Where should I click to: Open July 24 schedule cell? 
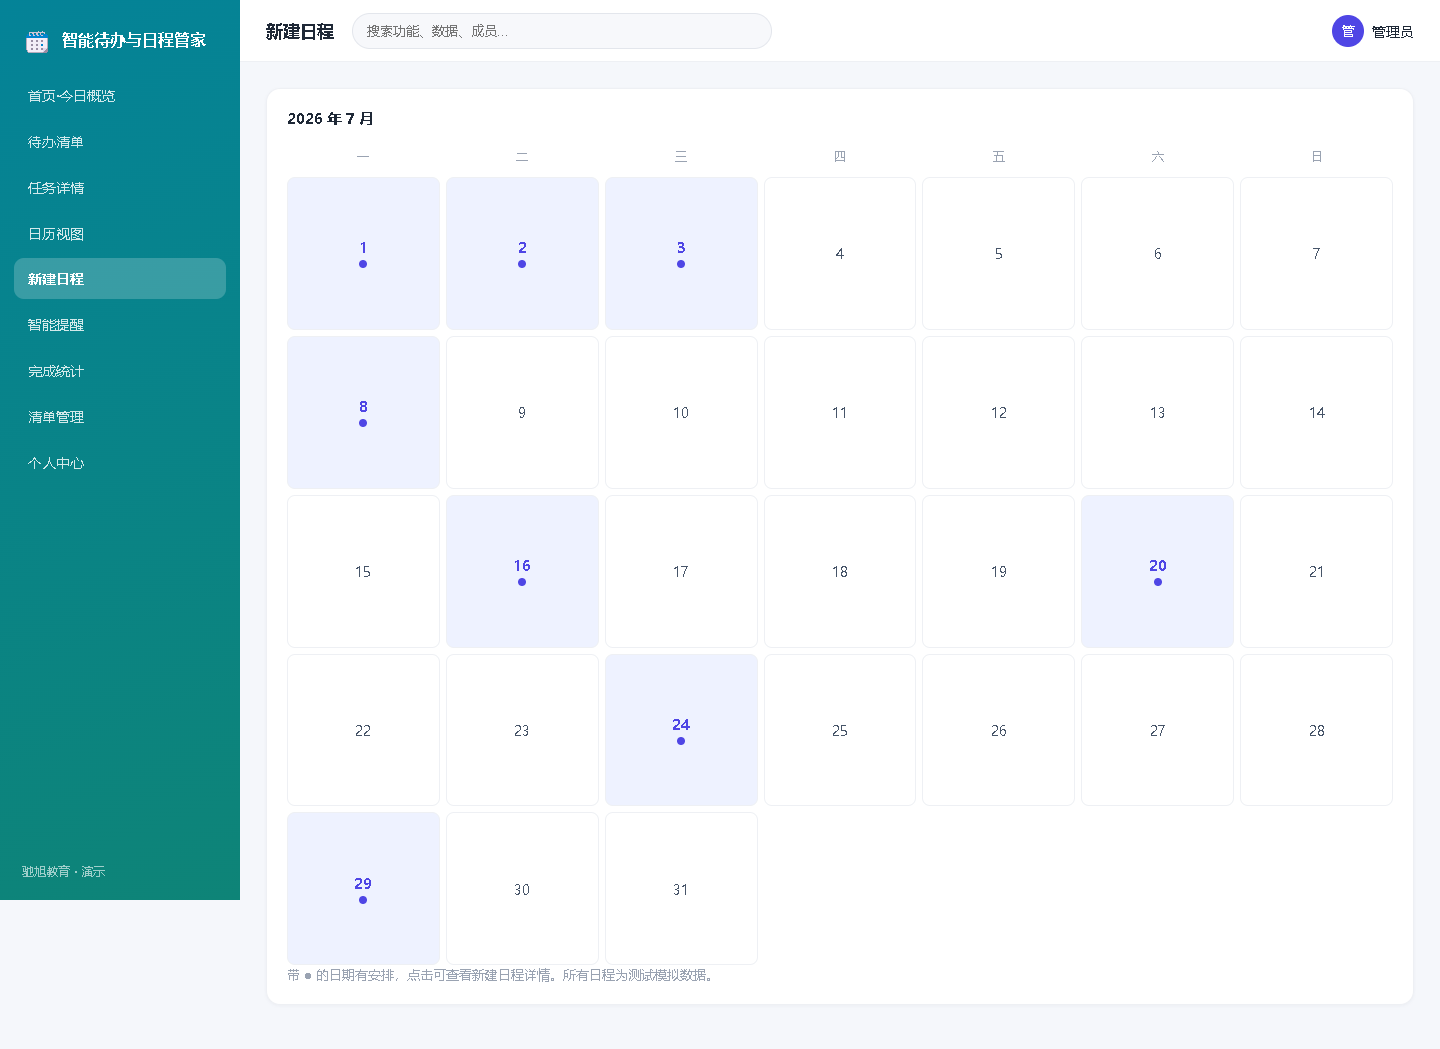681,730
